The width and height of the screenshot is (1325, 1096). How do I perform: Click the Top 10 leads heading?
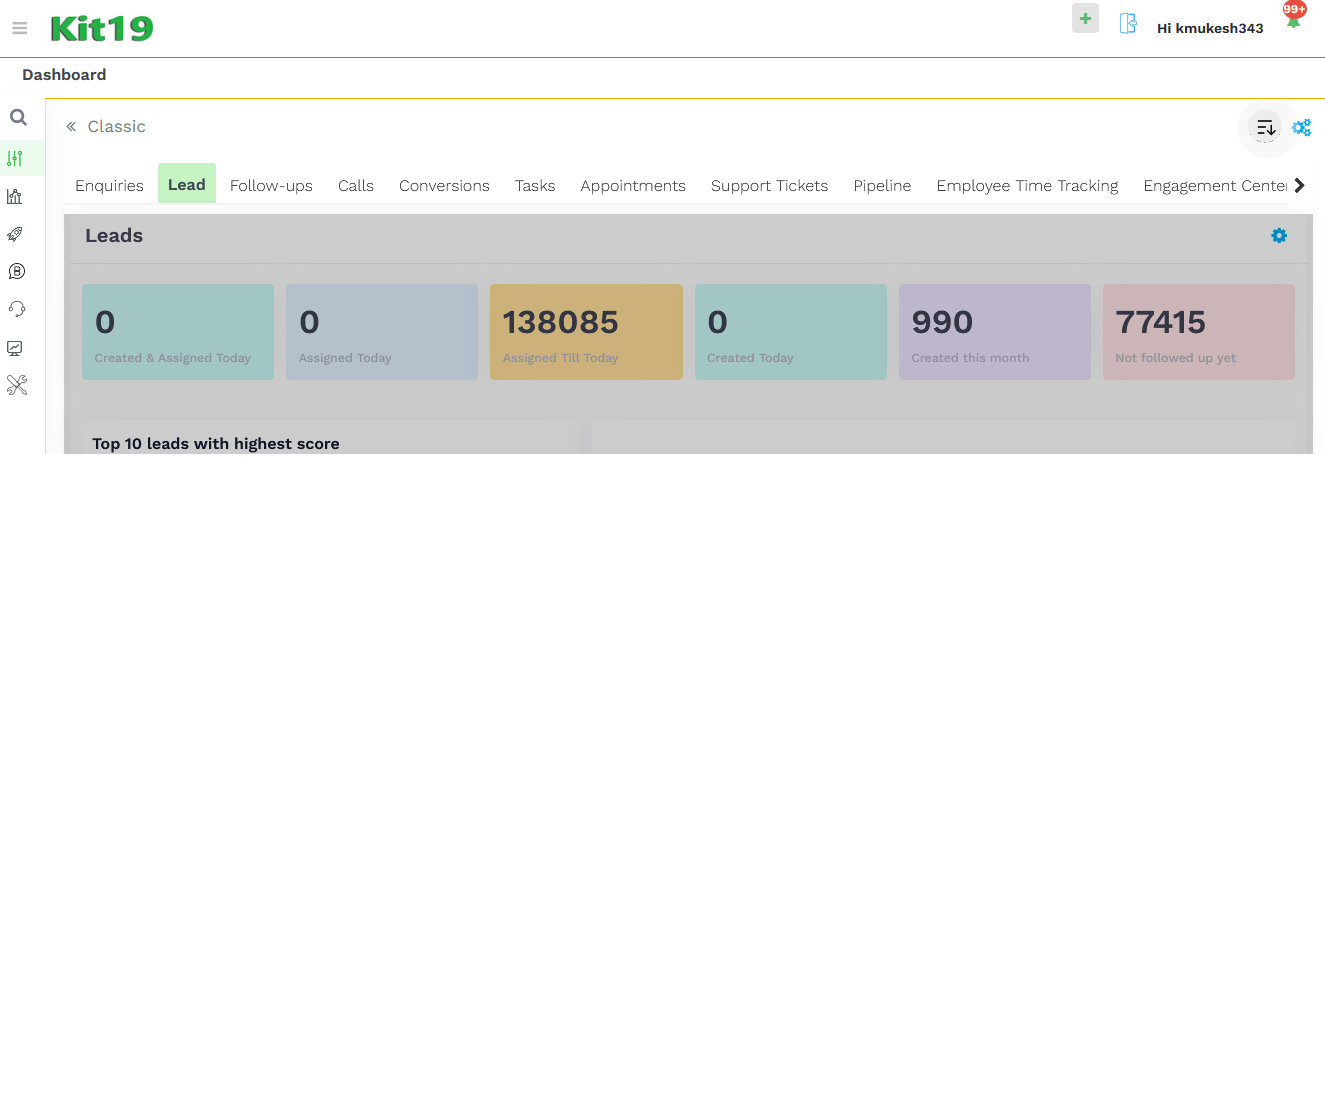(216, 444)
